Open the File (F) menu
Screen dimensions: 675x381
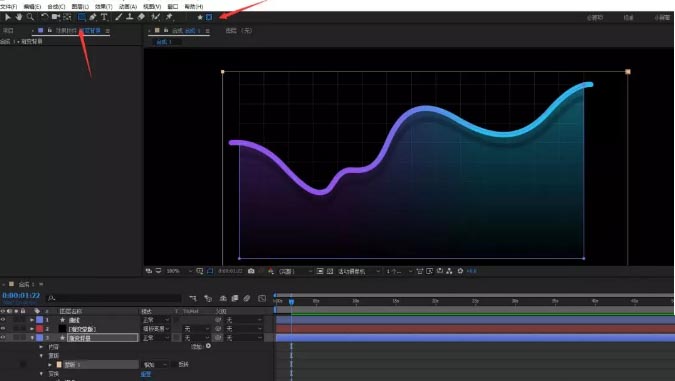[x=9, y=6]
